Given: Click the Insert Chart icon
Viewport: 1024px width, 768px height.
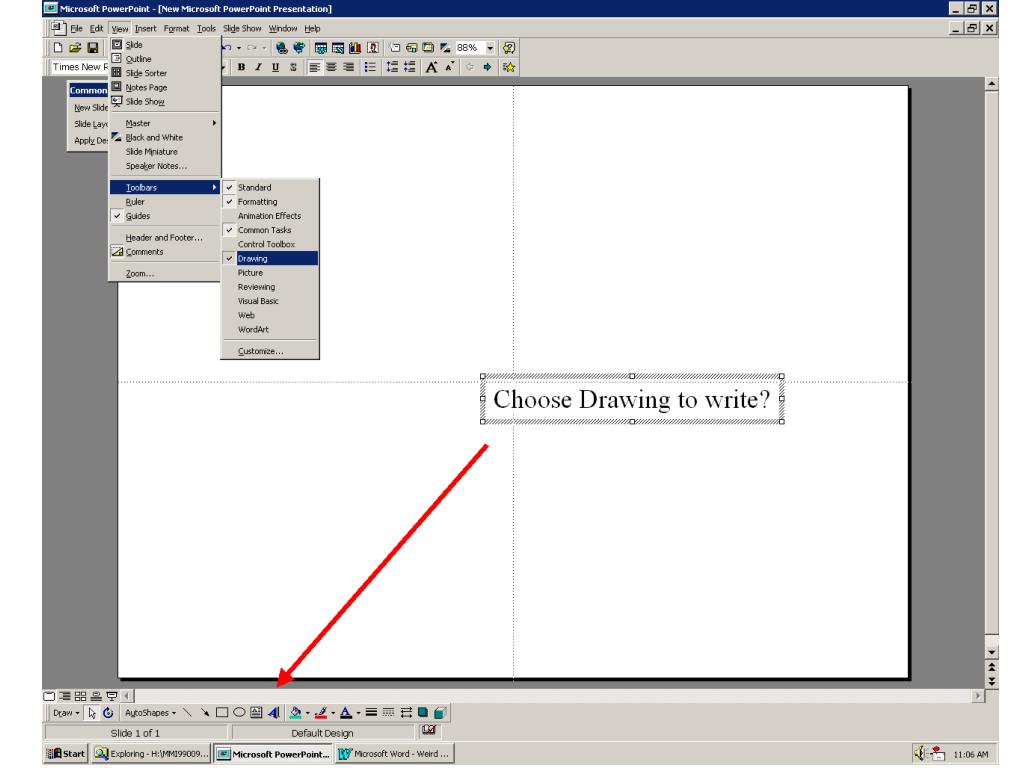Looking at the screenshot, I should point(355,48).
